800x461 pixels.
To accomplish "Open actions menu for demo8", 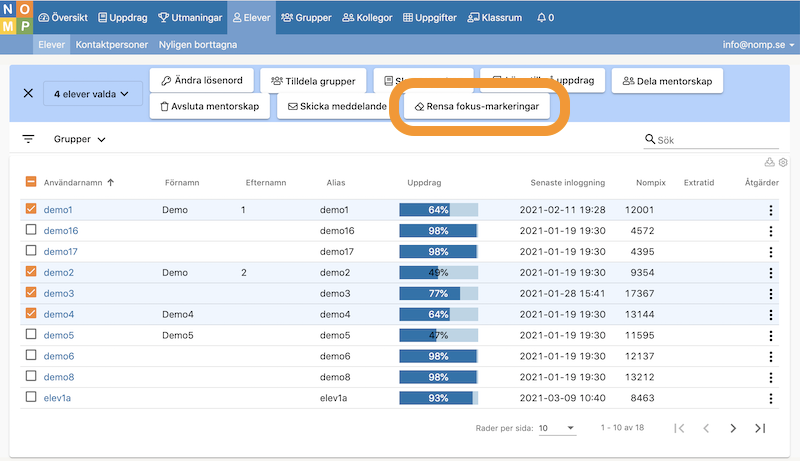I will [x=770, y=377].
